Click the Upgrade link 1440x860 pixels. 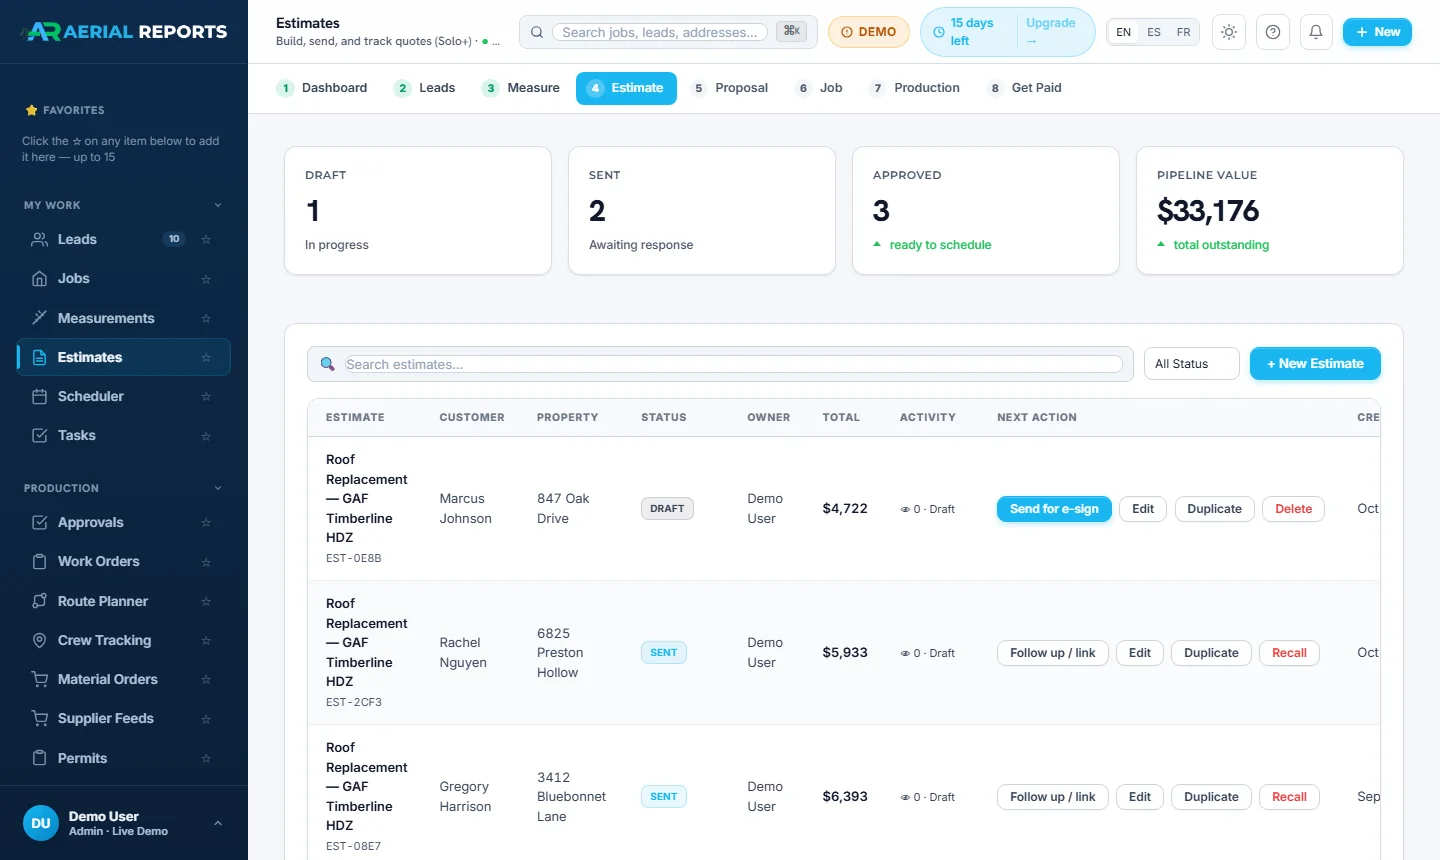[x=1050, y=32]
